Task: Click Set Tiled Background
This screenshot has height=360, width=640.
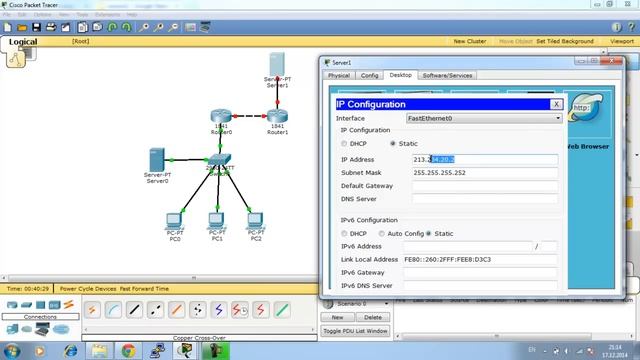Action: click(564, 41)
